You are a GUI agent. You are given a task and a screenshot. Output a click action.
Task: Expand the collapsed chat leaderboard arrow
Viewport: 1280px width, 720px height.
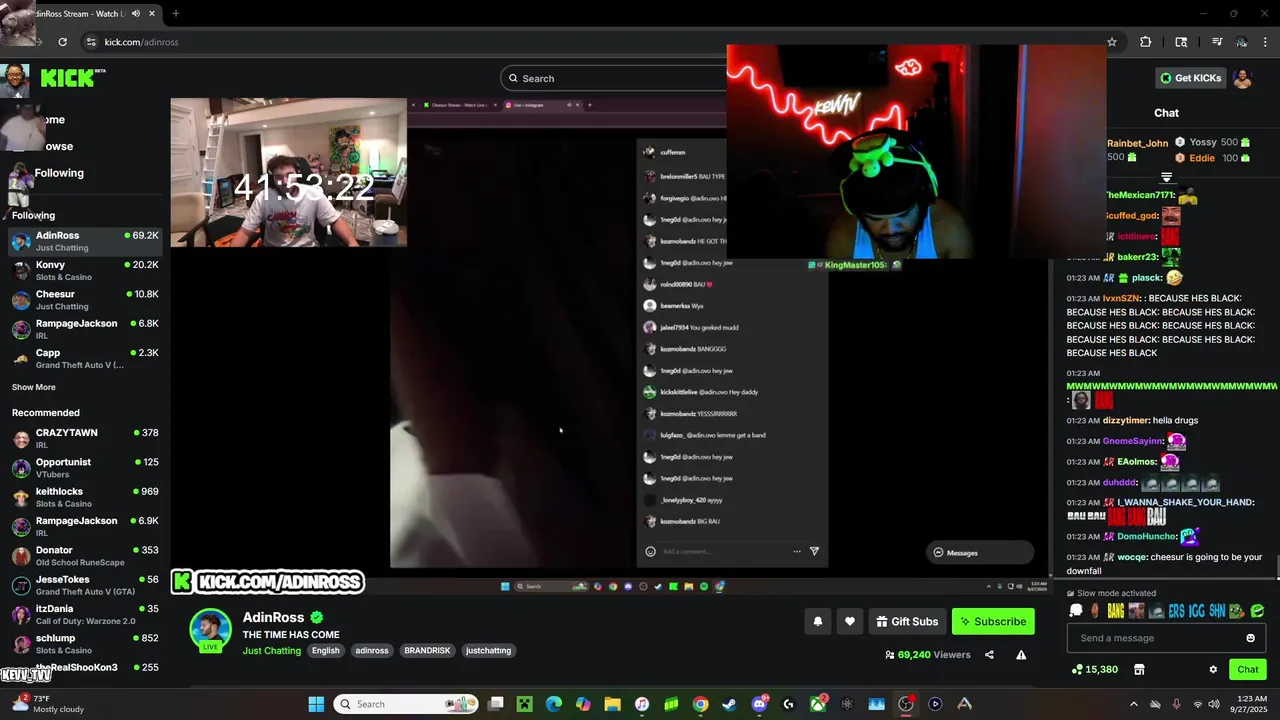coord(1166,177)
